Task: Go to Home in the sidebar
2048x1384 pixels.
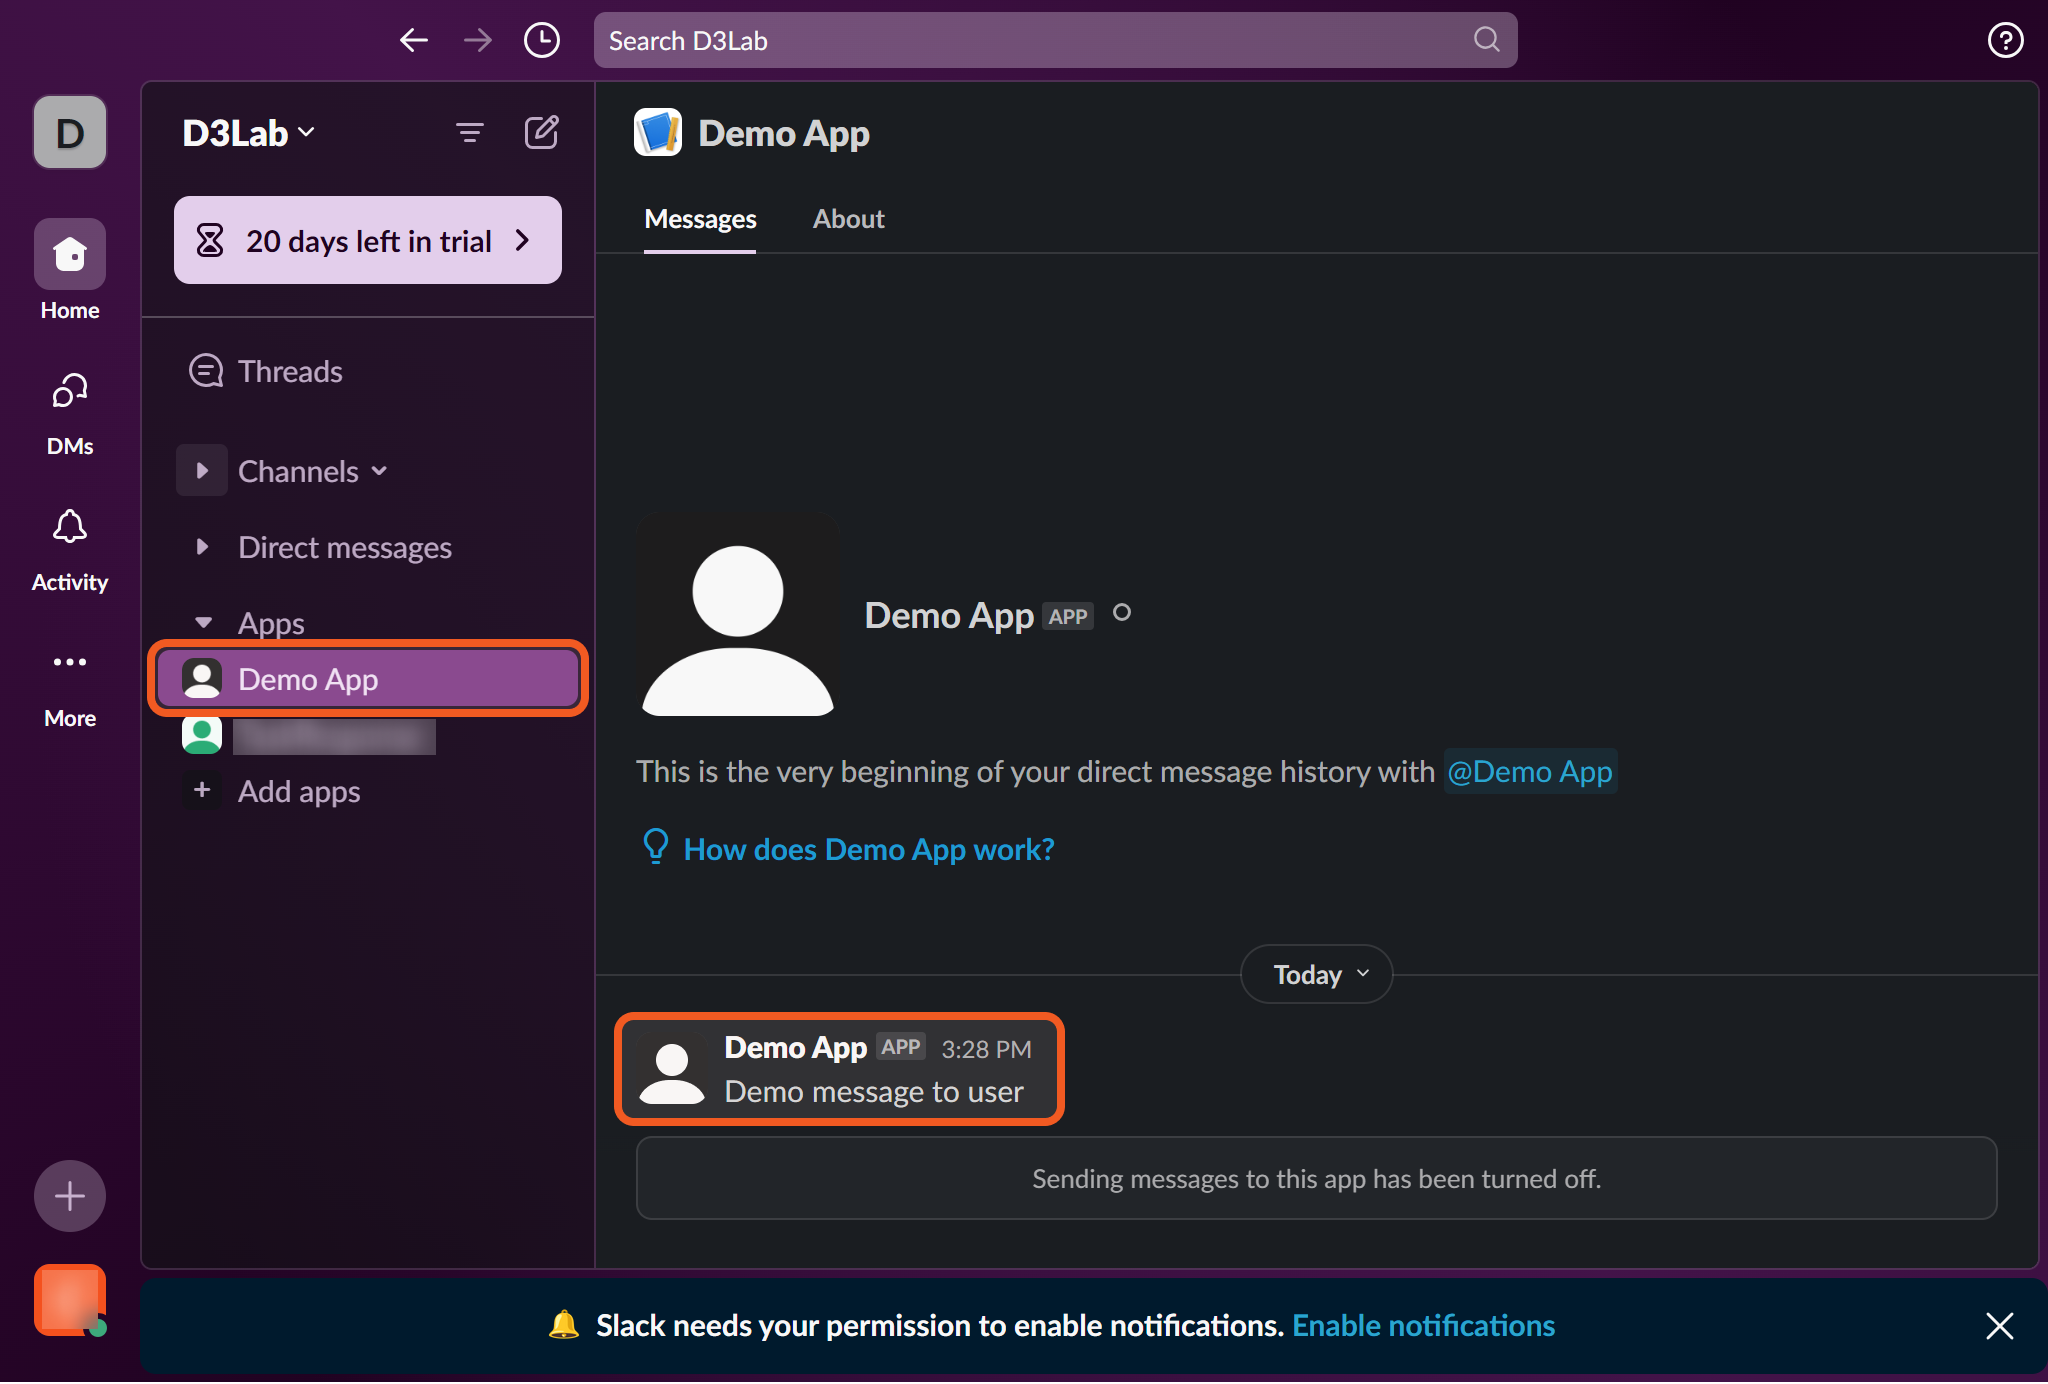Action: pos(69,255)
